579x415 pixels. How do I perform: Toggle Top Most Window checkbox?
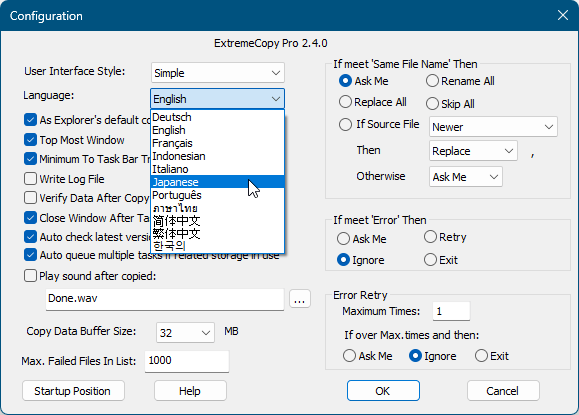point(30,140)
